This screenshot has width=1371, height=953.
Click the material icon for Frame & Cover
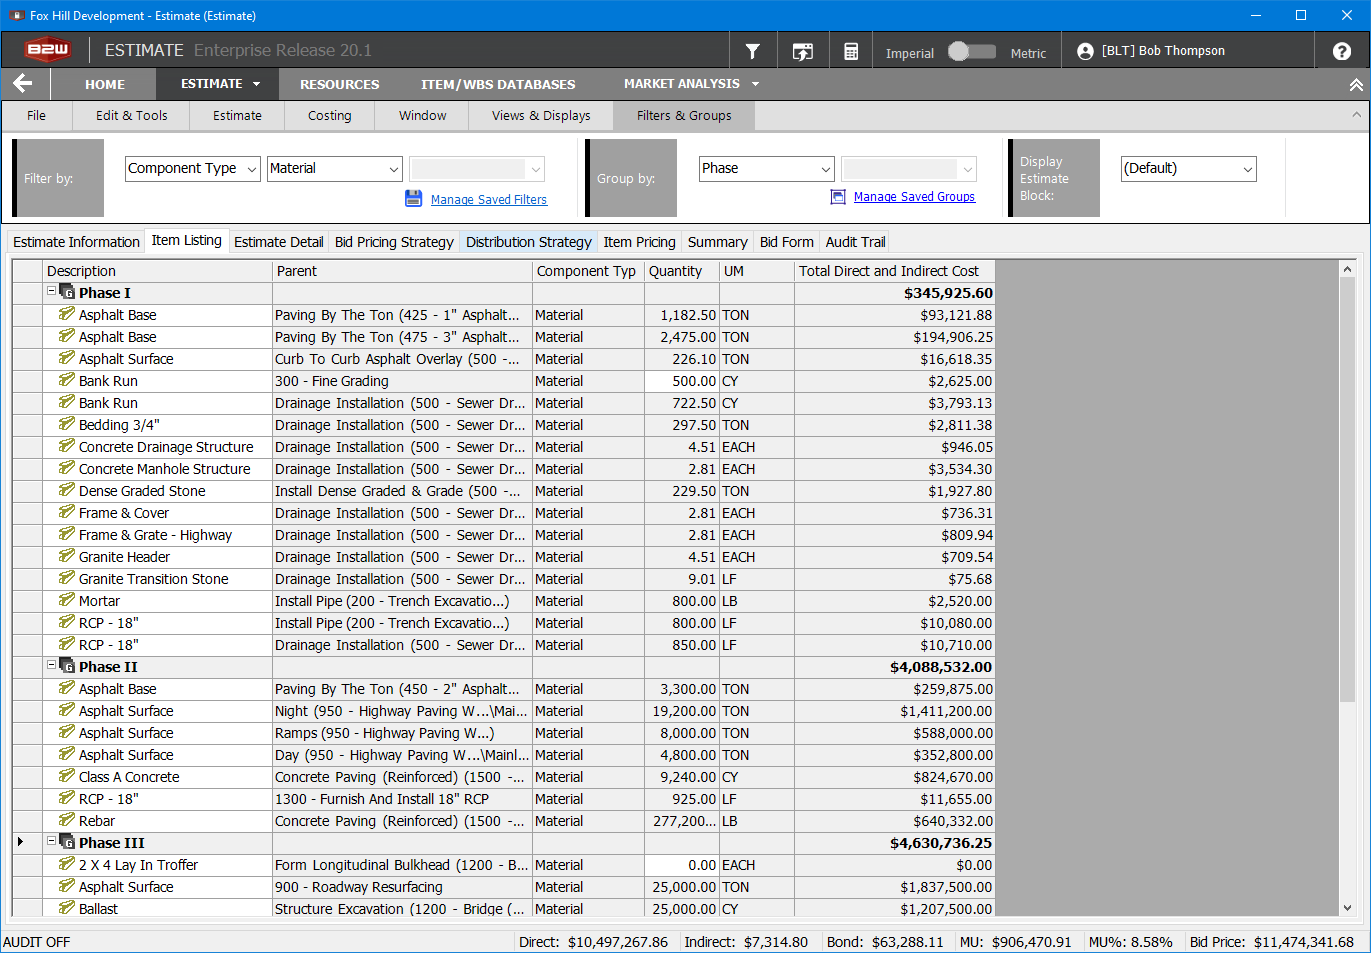click(x=67, y=512)
